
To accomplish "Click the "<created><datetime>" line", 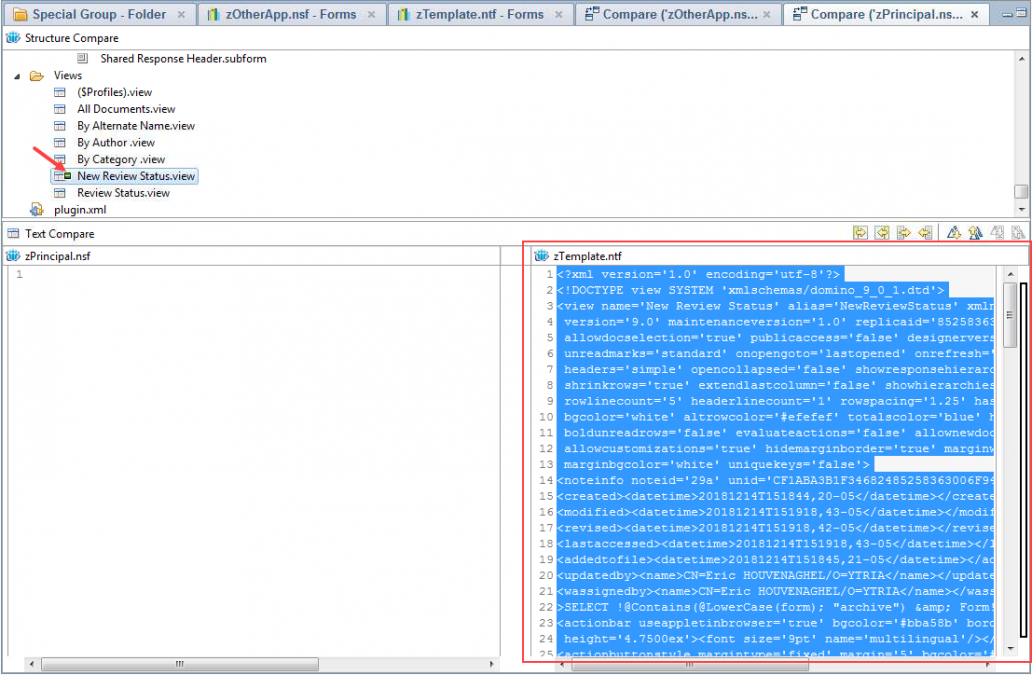I will point(775,496).
